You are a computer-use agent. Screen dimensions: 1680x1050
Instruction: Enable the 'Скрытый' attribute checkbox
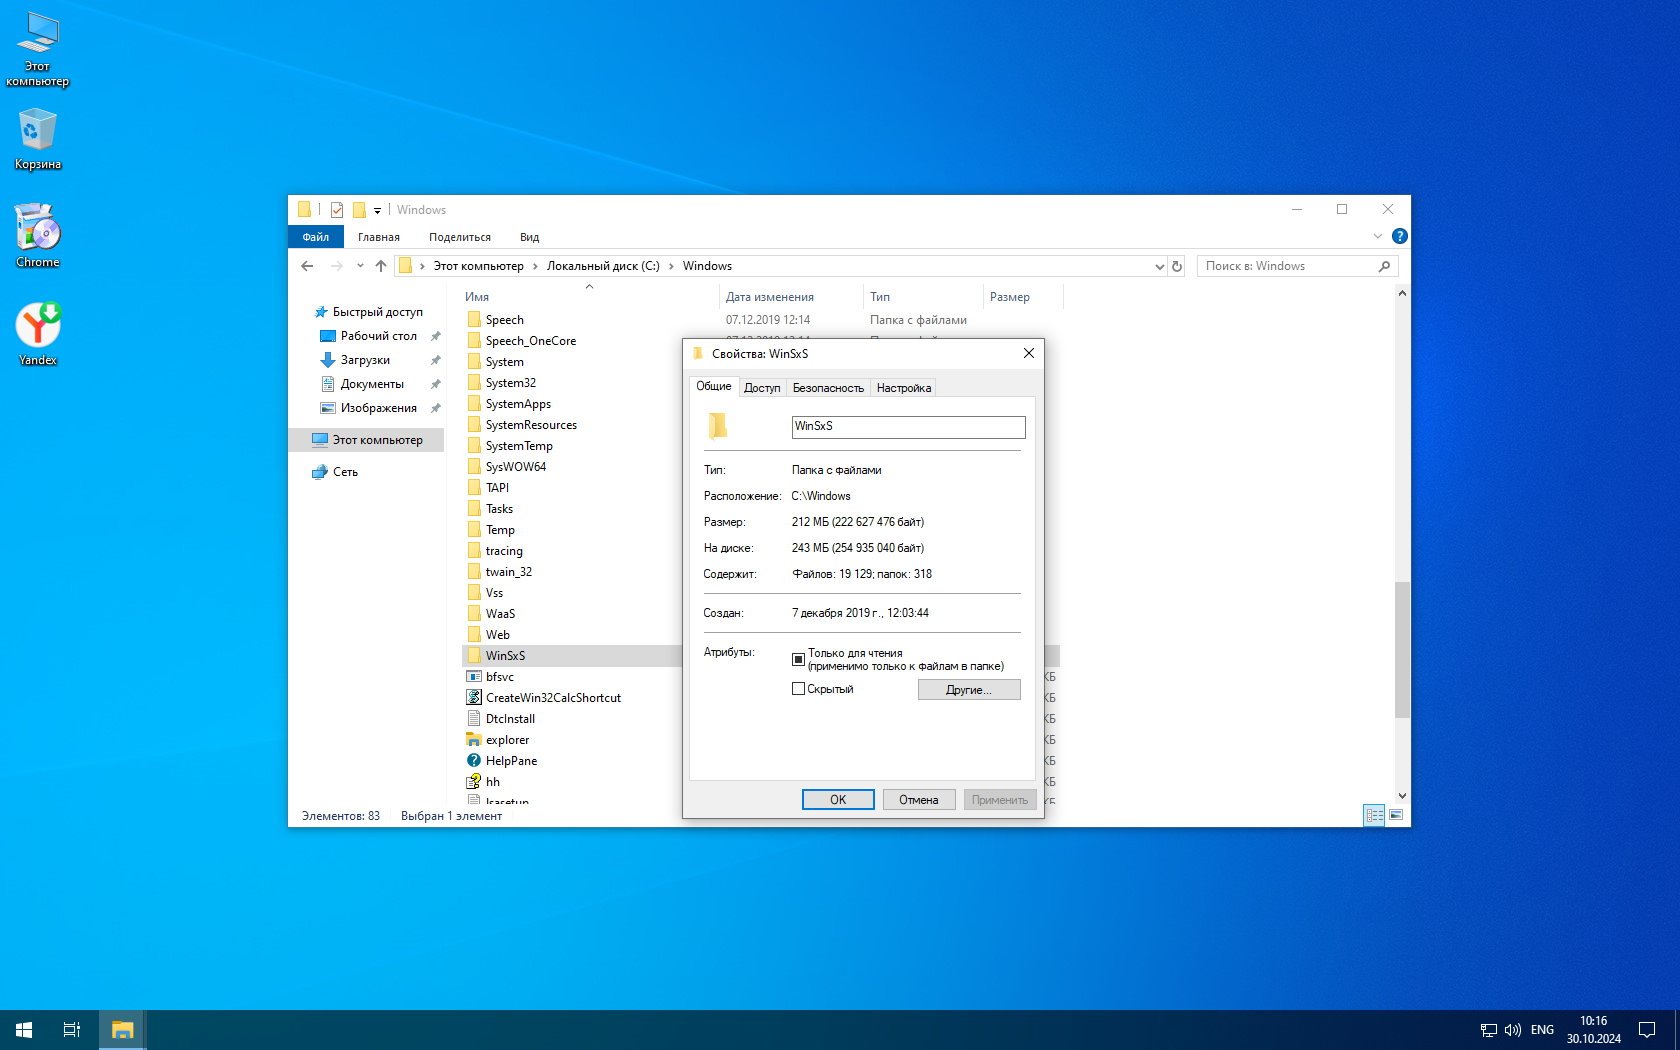click(x=798, y=689)
